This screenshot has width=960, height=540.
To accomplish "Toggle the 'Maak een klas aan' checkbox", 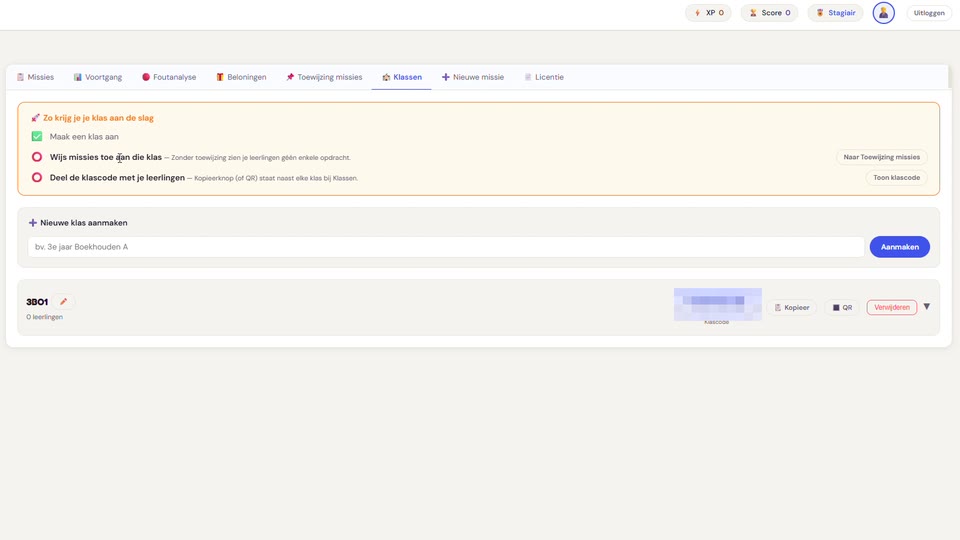I will (x=37, y=137).
